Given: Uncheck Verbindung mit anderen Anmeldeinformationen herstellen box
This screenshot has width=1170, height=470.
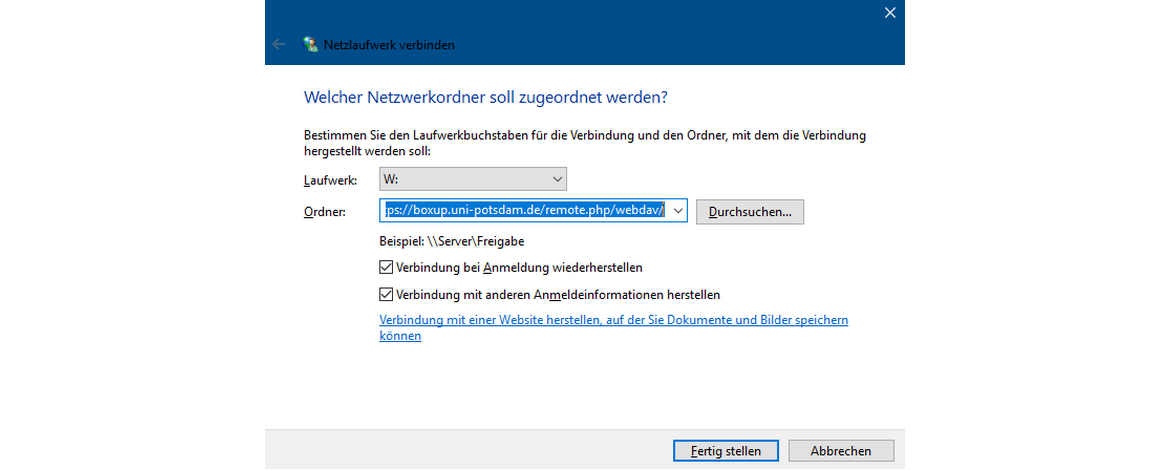Looking at the screenshot, I should [386, 295].
